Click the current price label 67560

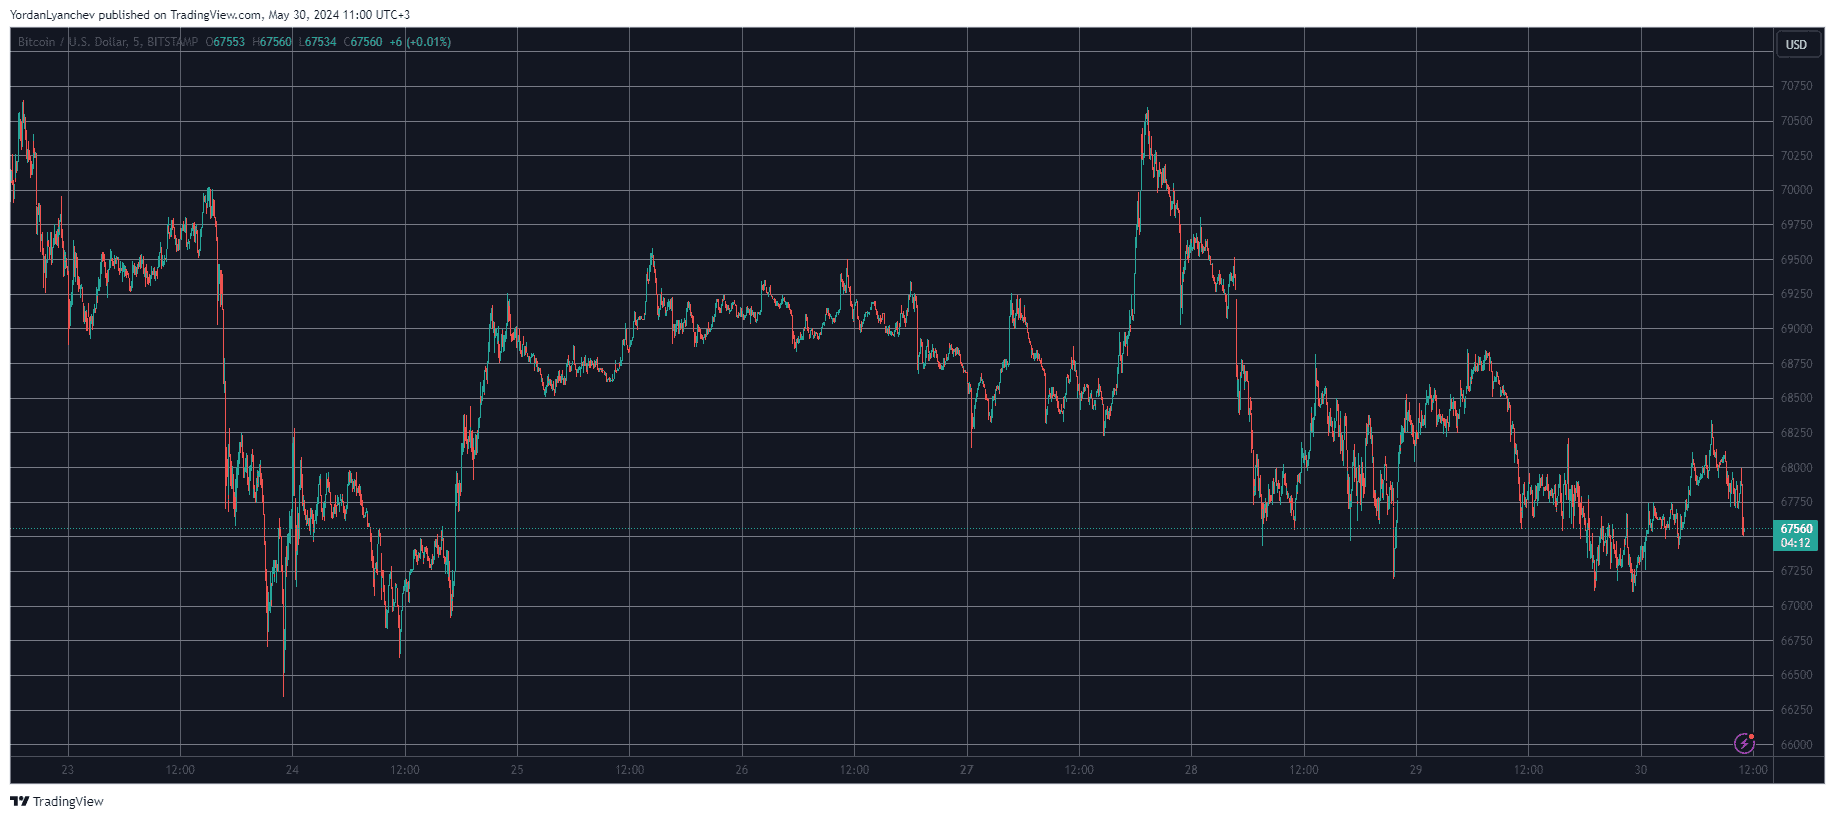(x=1796, y=529)
